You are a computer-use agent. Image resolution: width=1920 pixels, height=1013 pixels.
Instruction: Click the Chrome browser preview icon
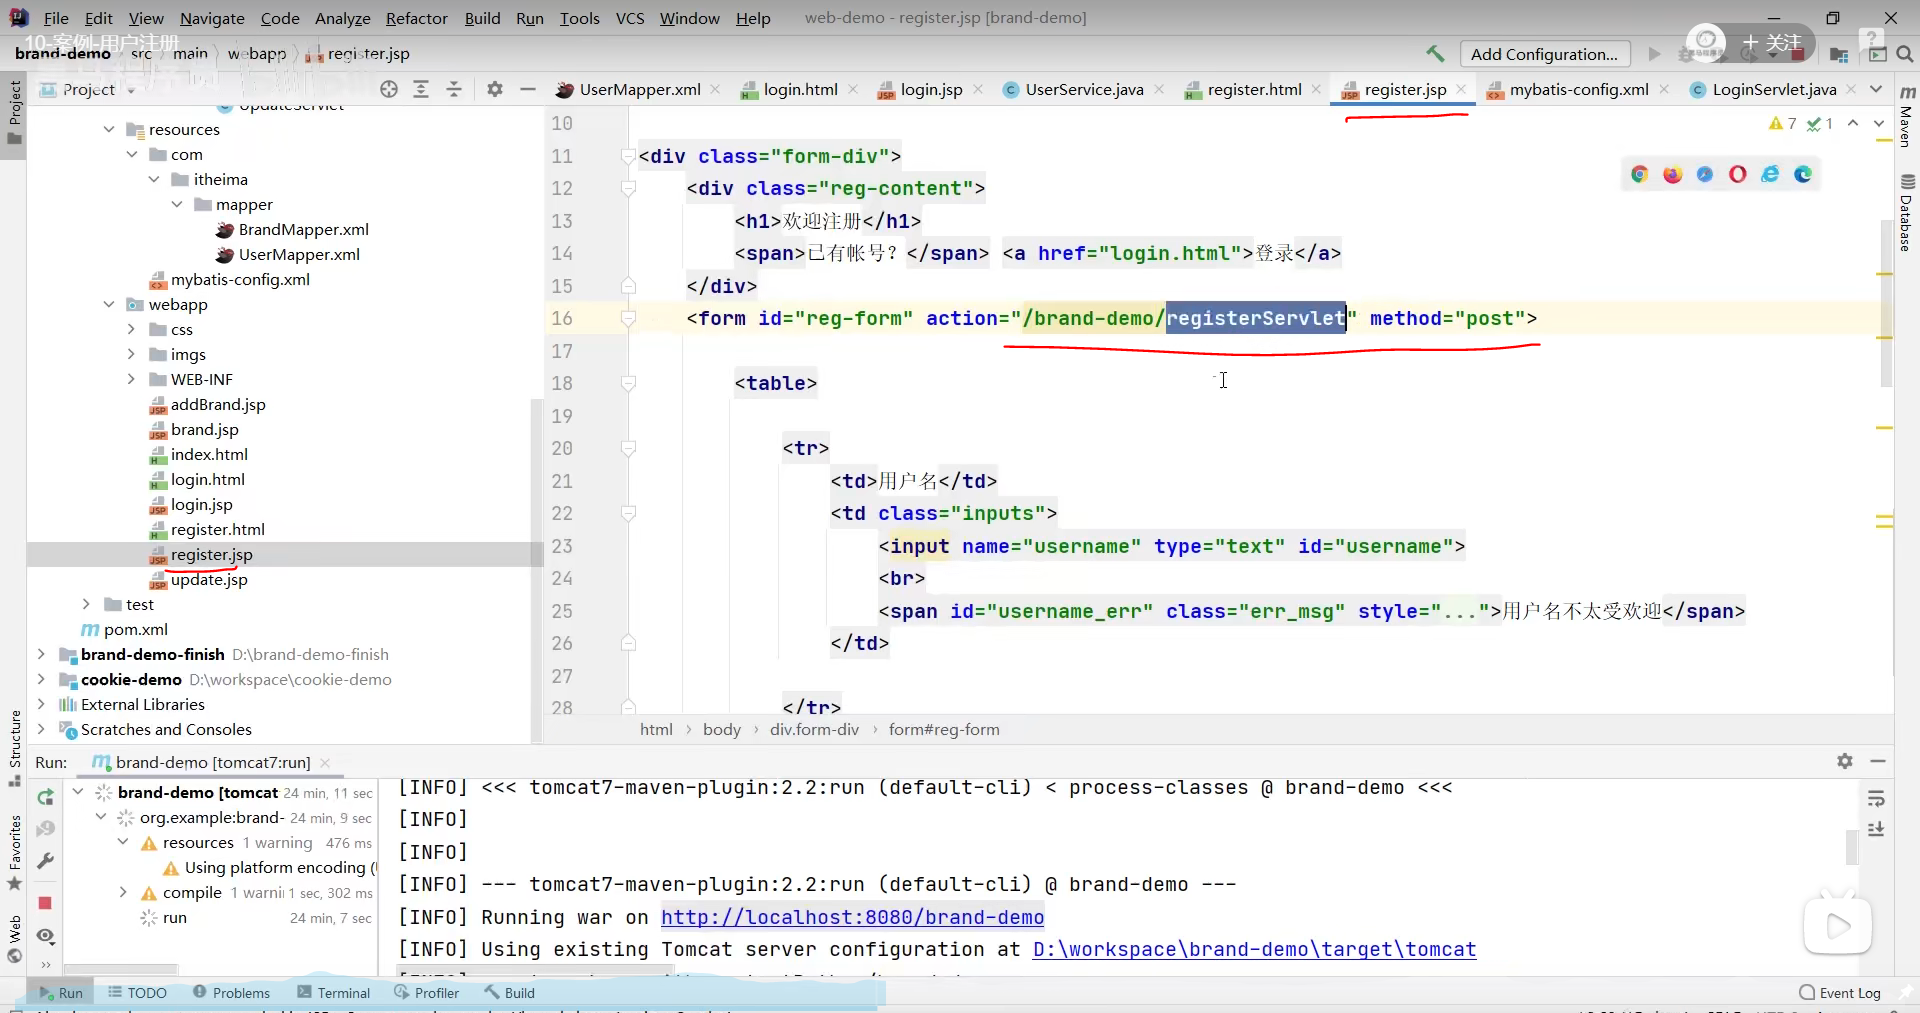click(x=1639, y=175)
